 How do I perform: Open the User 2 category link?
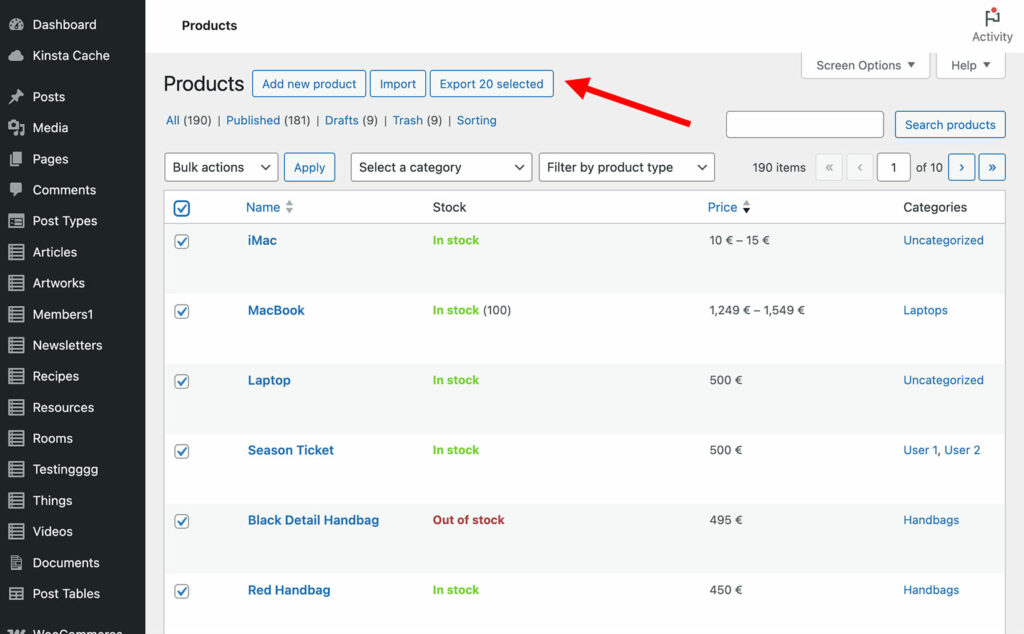click(x=962, y=450)
